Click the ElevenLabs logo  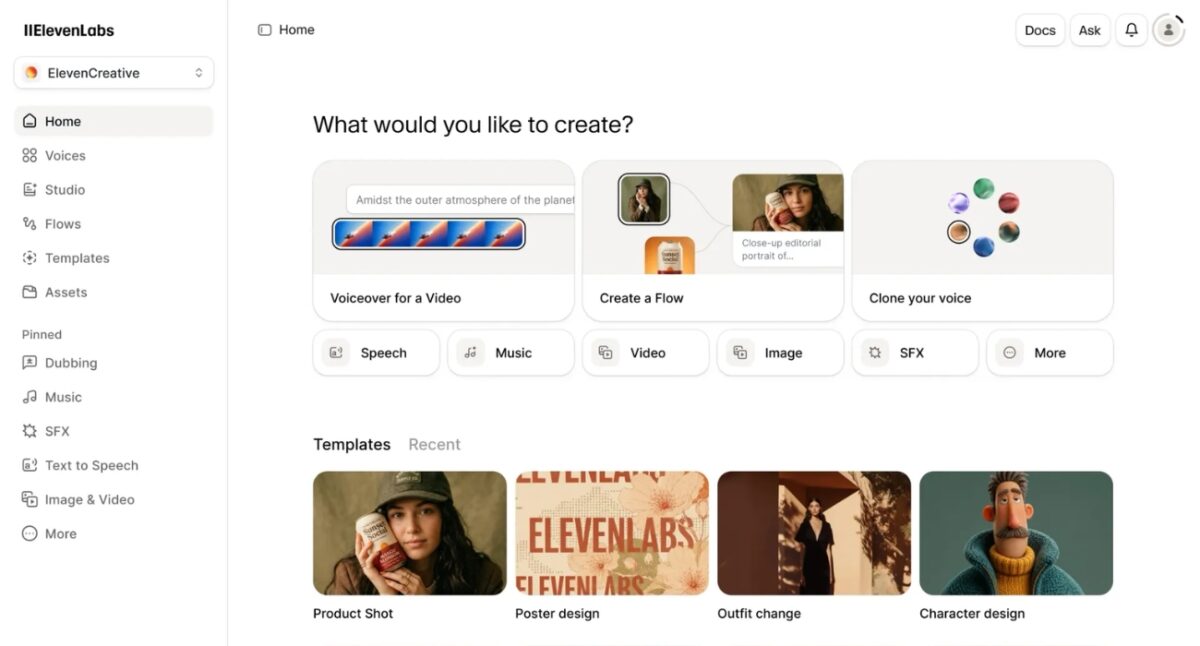click(x=69, y=30)
